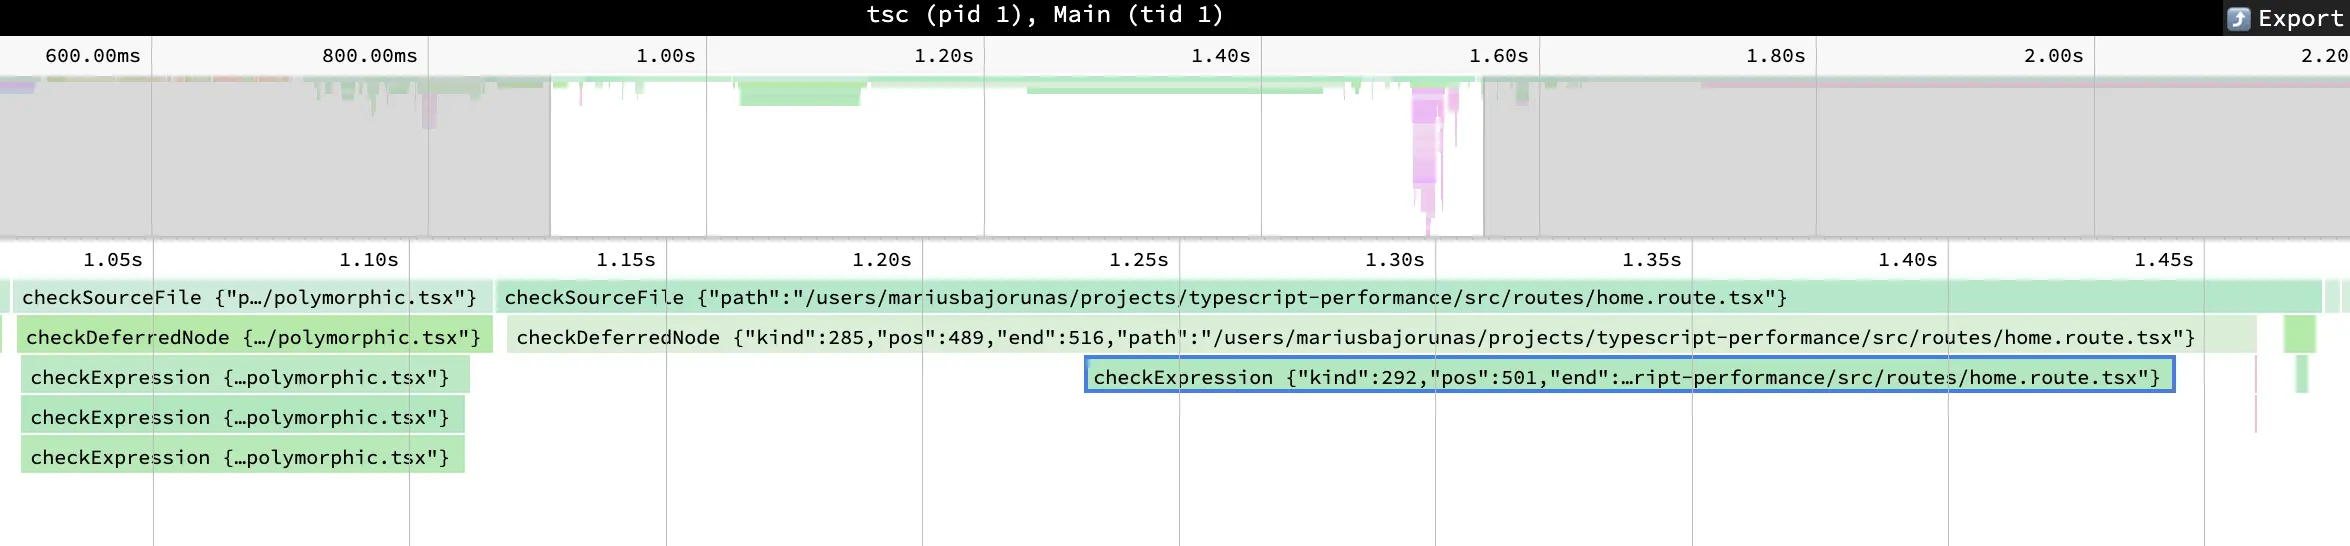Select the second checkExpression polymorphic.tsx frame
The image size is (2350, 546).
click(243, 417)
